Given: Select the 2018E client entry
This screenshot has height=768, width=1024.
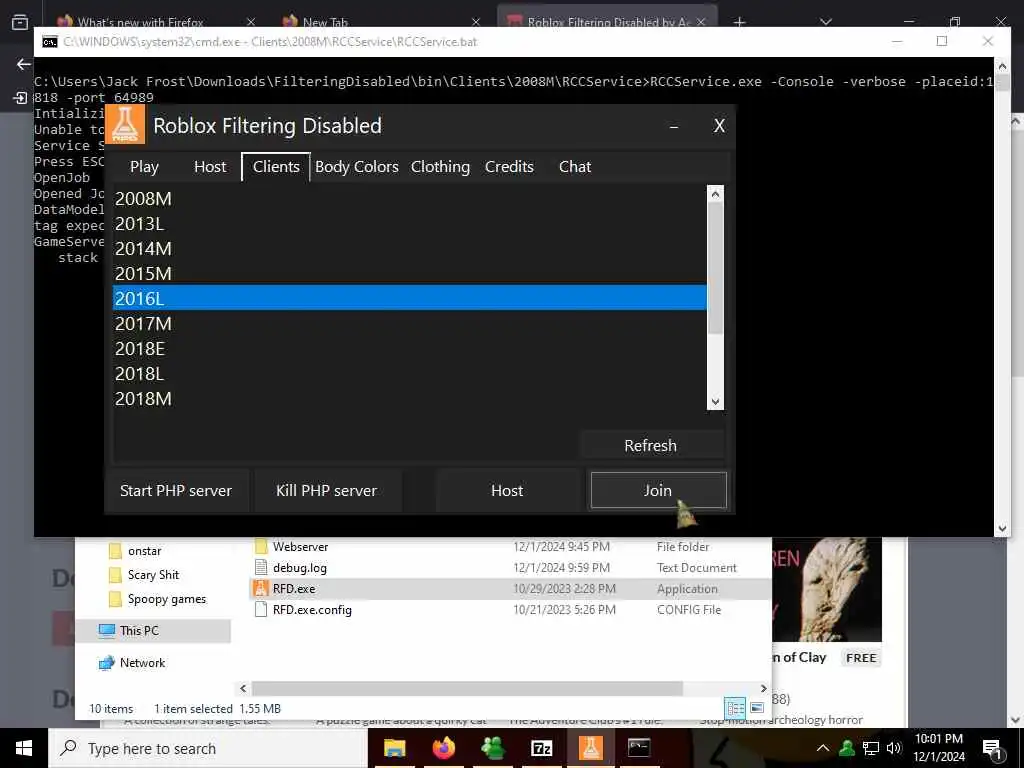Looking at the screenshot, I should tap(409, 348).
